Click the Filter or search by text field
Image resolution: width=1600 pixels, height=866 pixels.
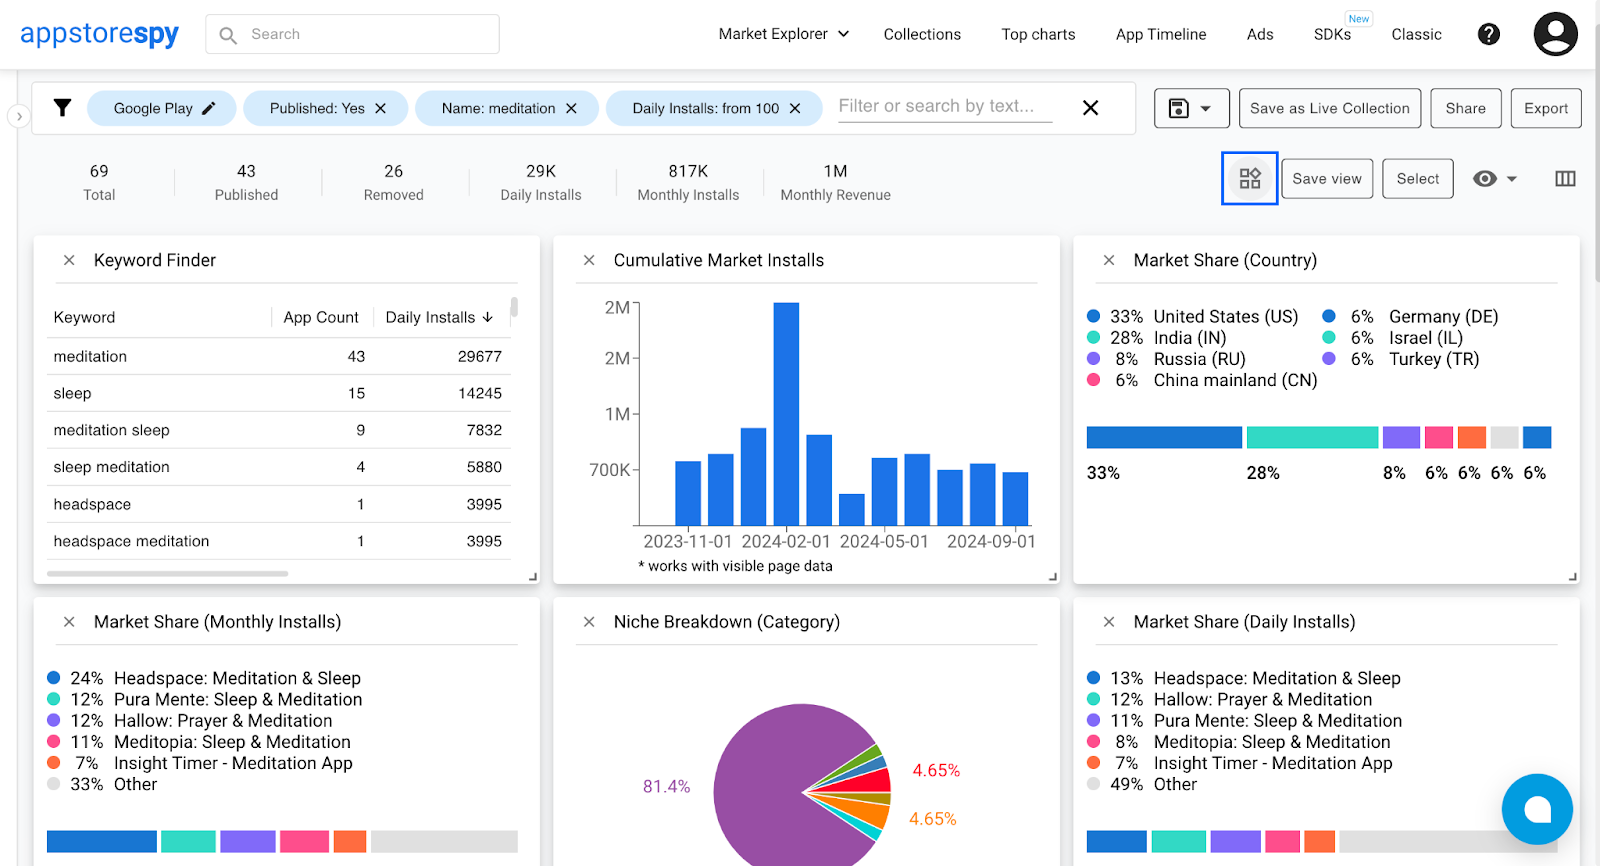[x=945, y=106]
